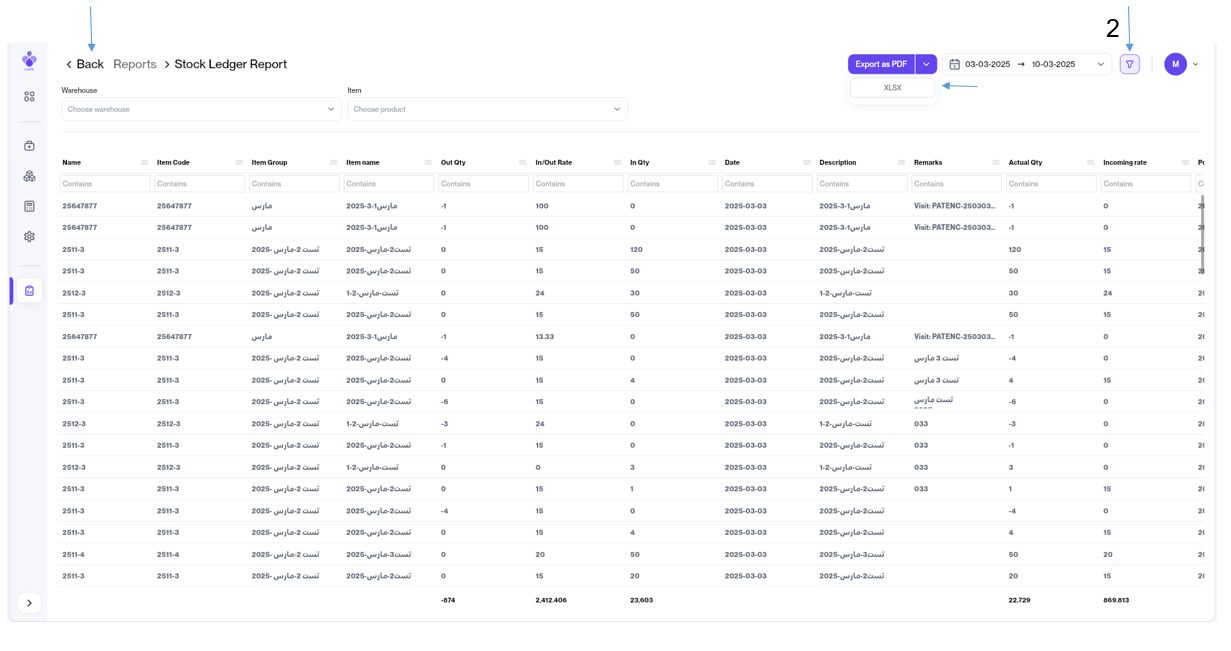This screenshot has height=651, width=1231.
Task: Open the dashboard grid icon in sidebar
Action: [29, 97]
